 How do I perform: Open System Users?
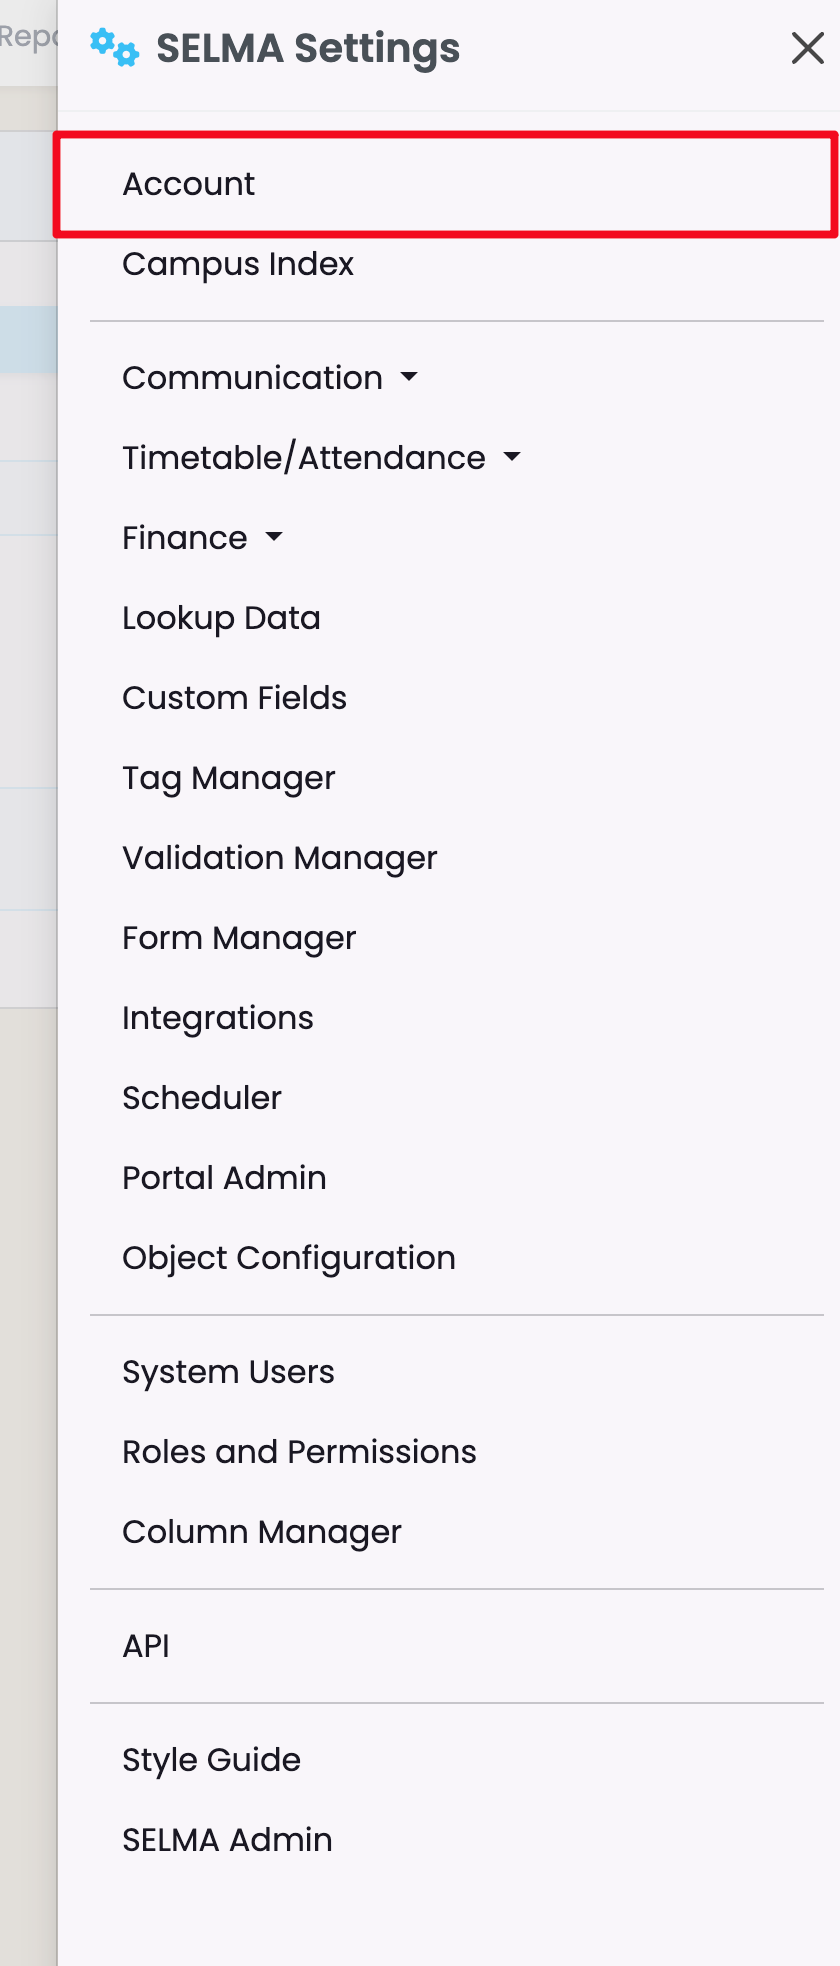pyautogui.click(x=228, y=1372)
